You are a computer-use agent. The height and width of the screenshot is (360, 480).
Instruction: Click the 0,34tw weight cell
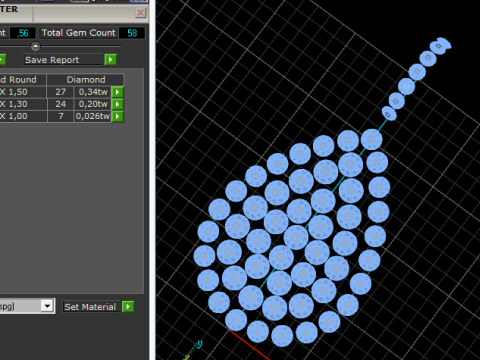point(93,92)
